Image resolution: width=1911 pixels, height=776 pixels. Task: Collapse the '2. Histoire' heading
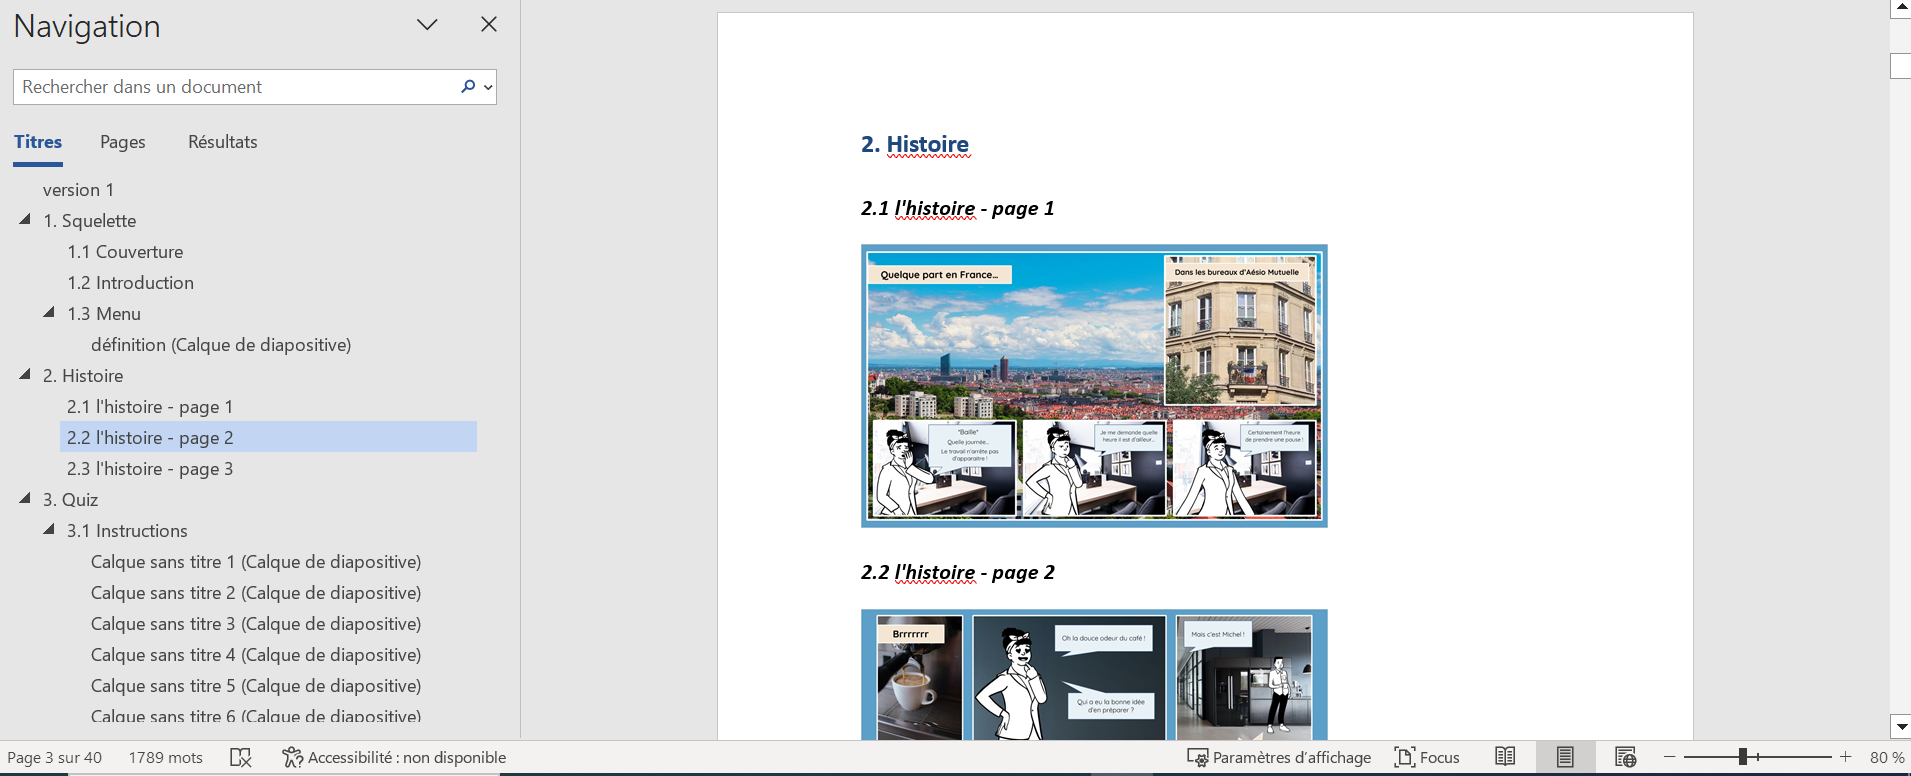(25, 375)
